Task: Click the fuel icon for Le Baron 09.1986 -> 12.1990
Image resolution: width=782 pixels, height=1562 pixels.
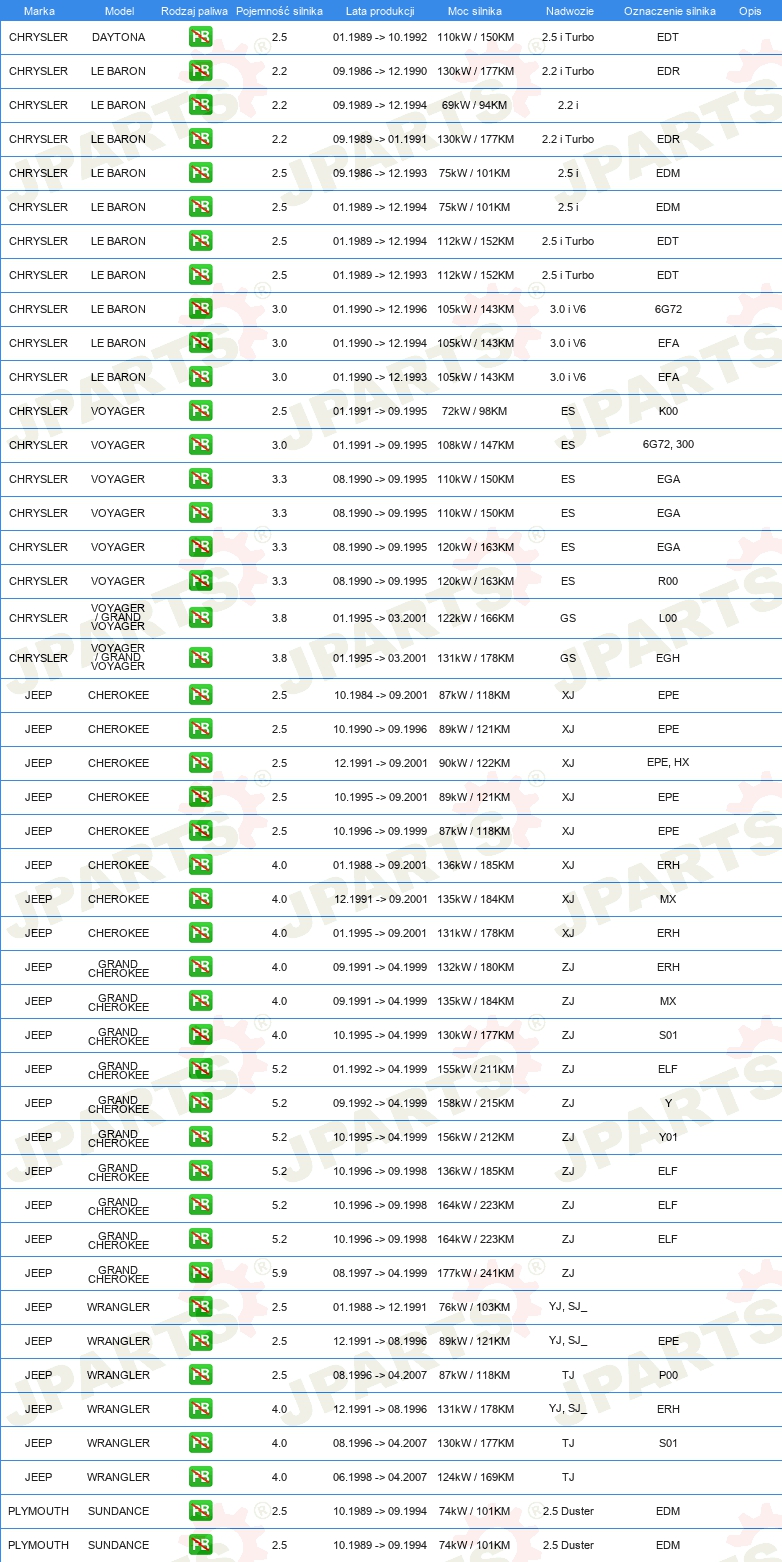Action: 200,72
